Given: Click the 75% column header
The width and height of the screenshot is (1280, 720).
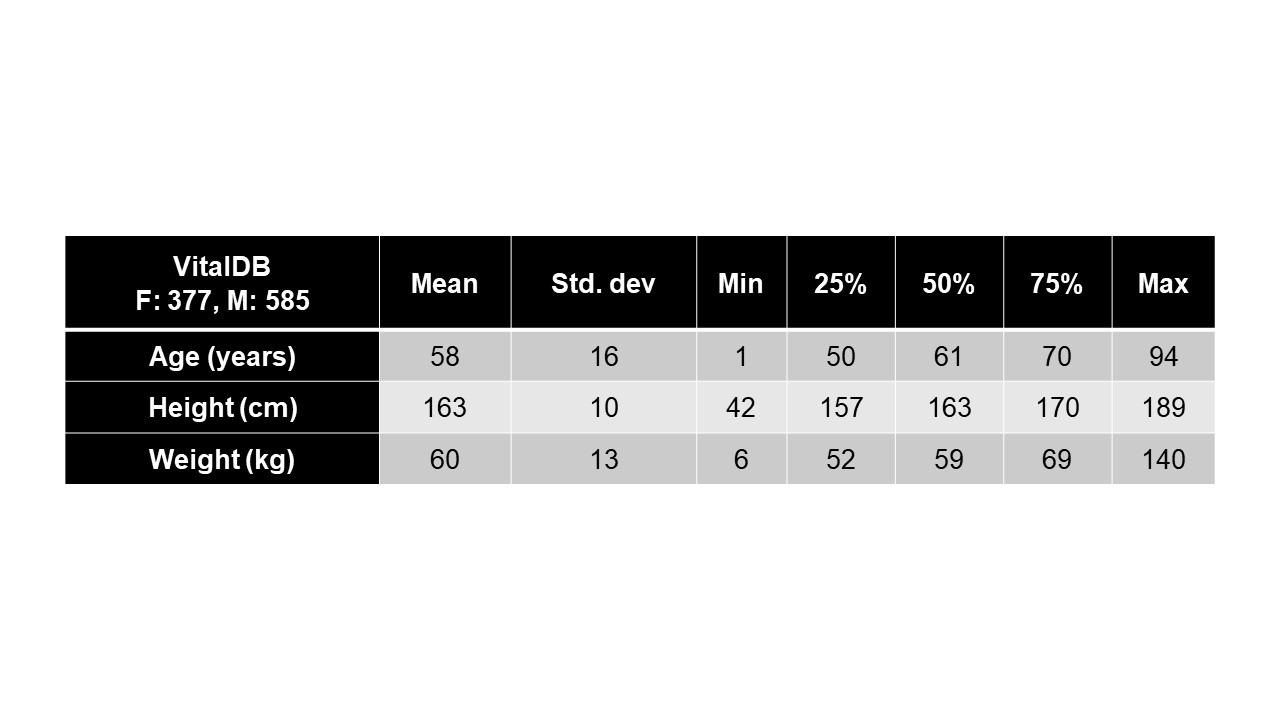Looking at the screenshot, I should tap(1057, 283).
